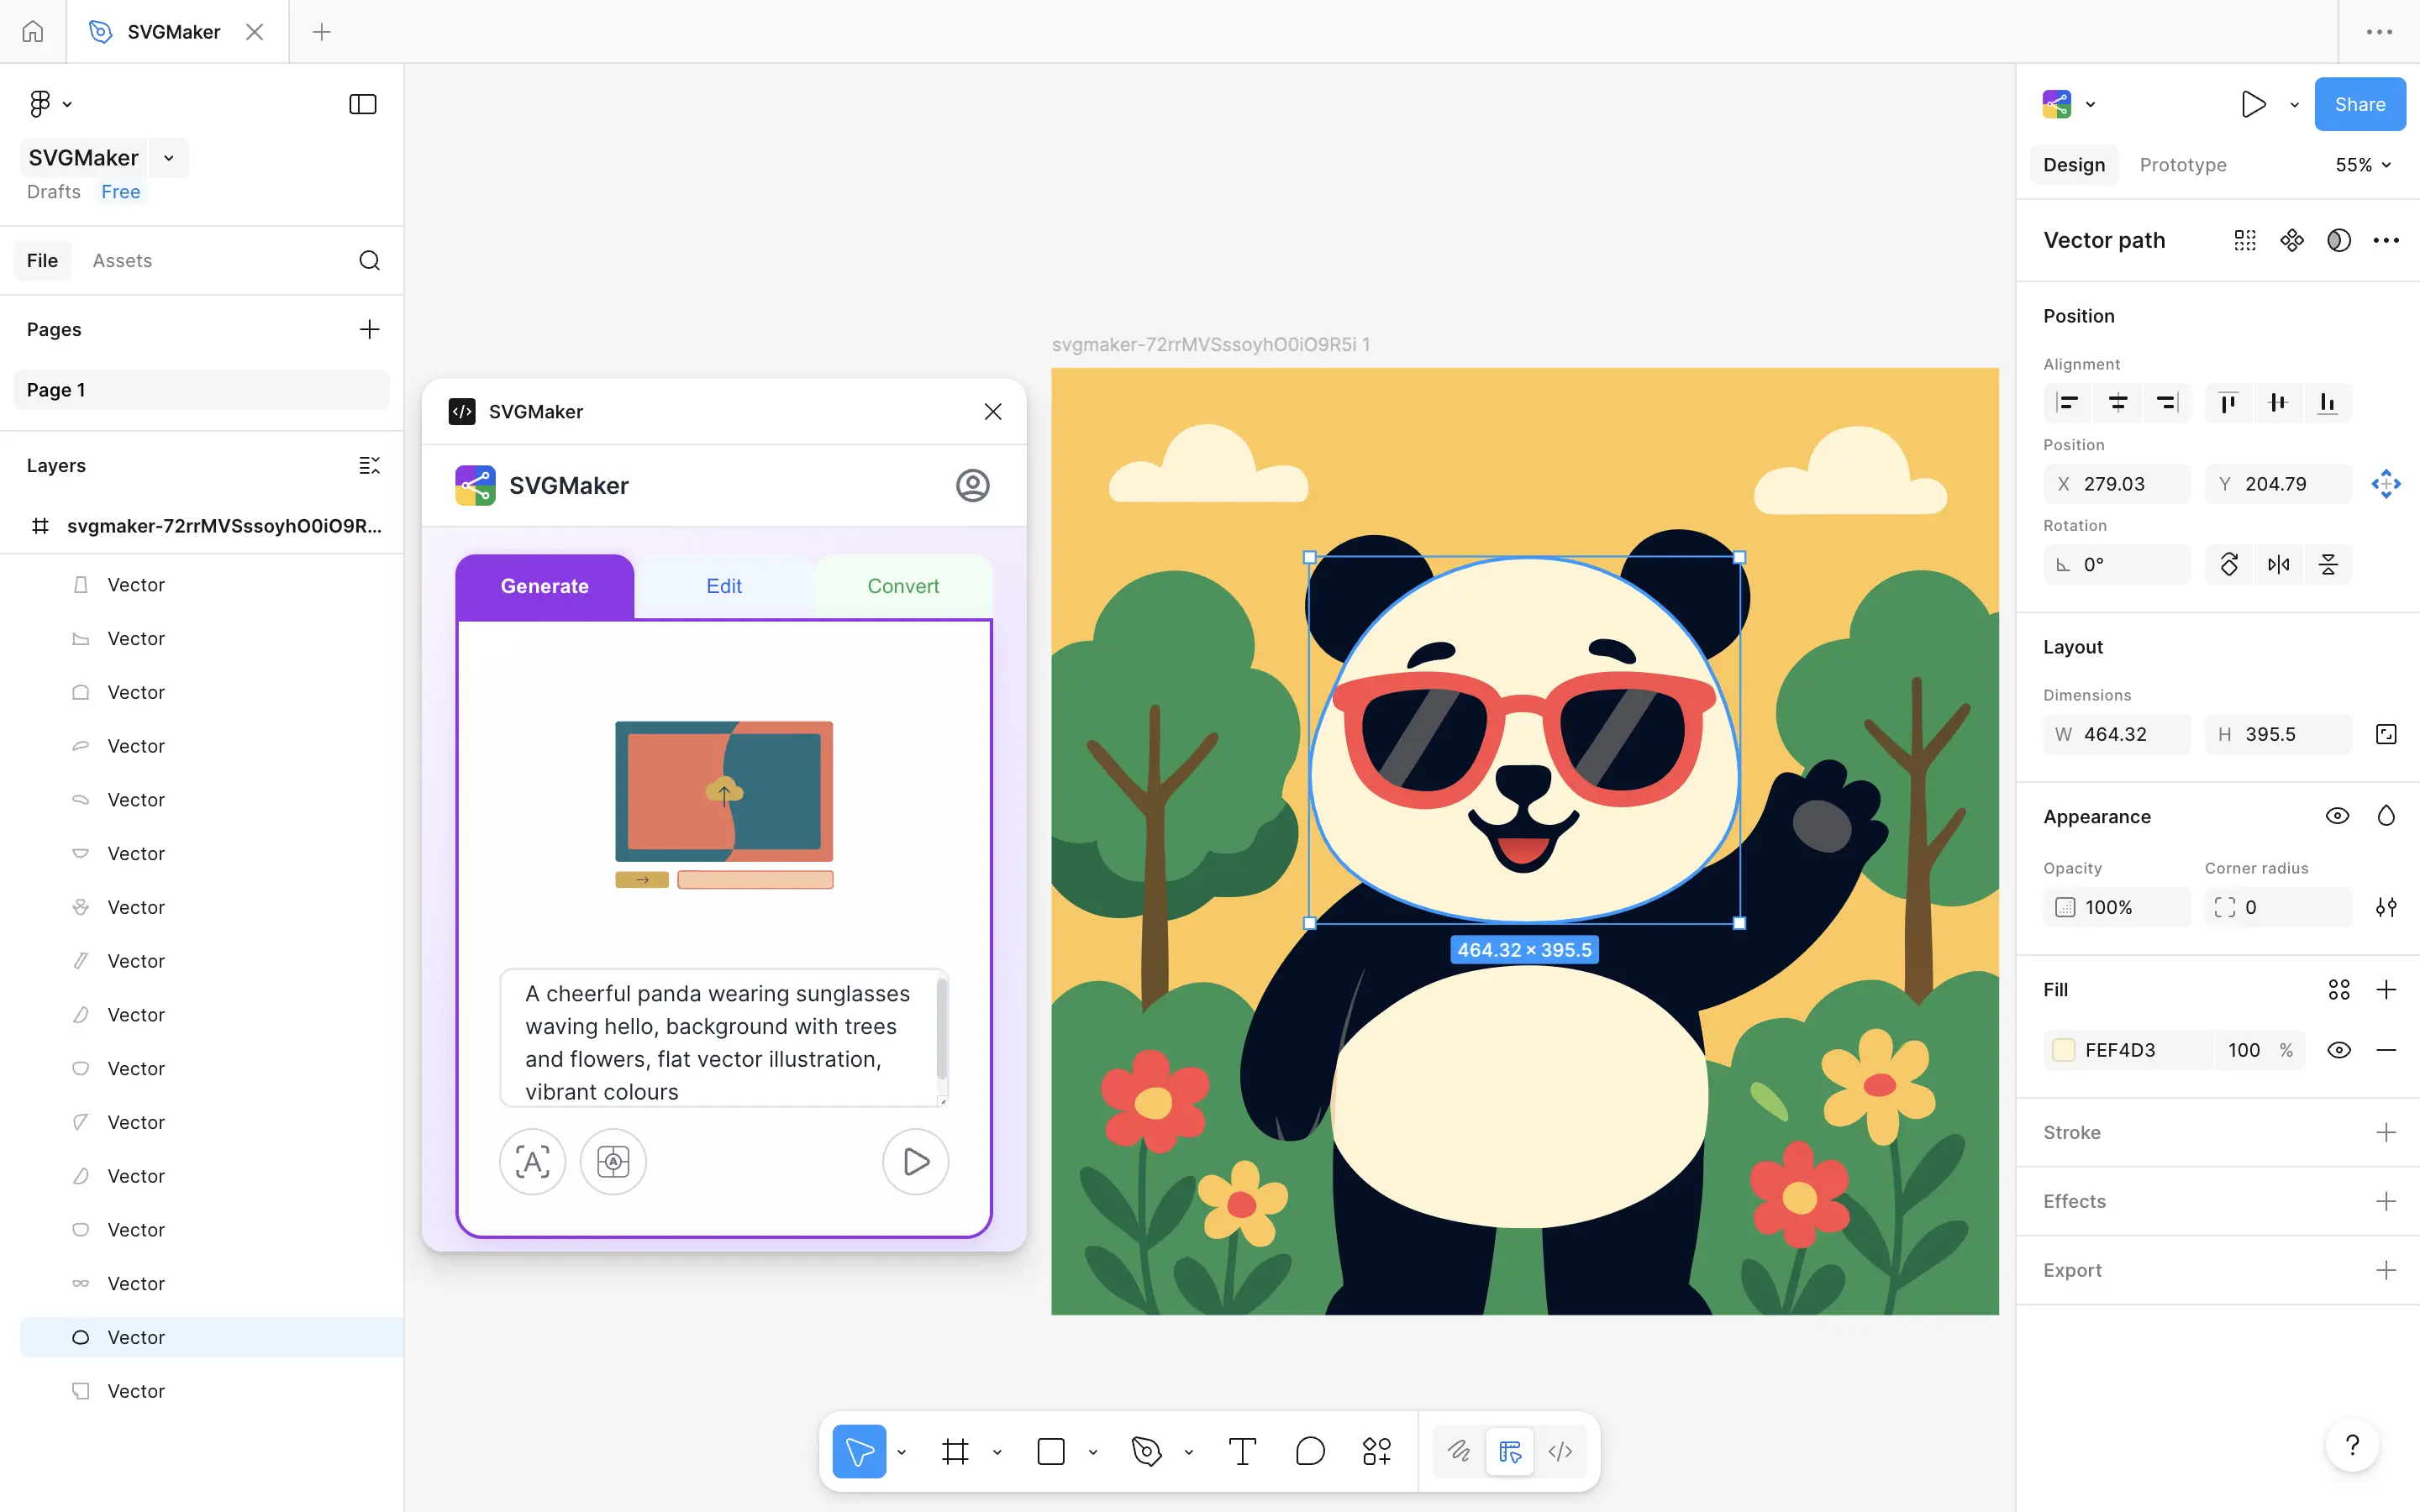The image size is (2420, 1512).
Task: Open the Convert tab in SVGMaker
Action: click(x=902, y=586)
